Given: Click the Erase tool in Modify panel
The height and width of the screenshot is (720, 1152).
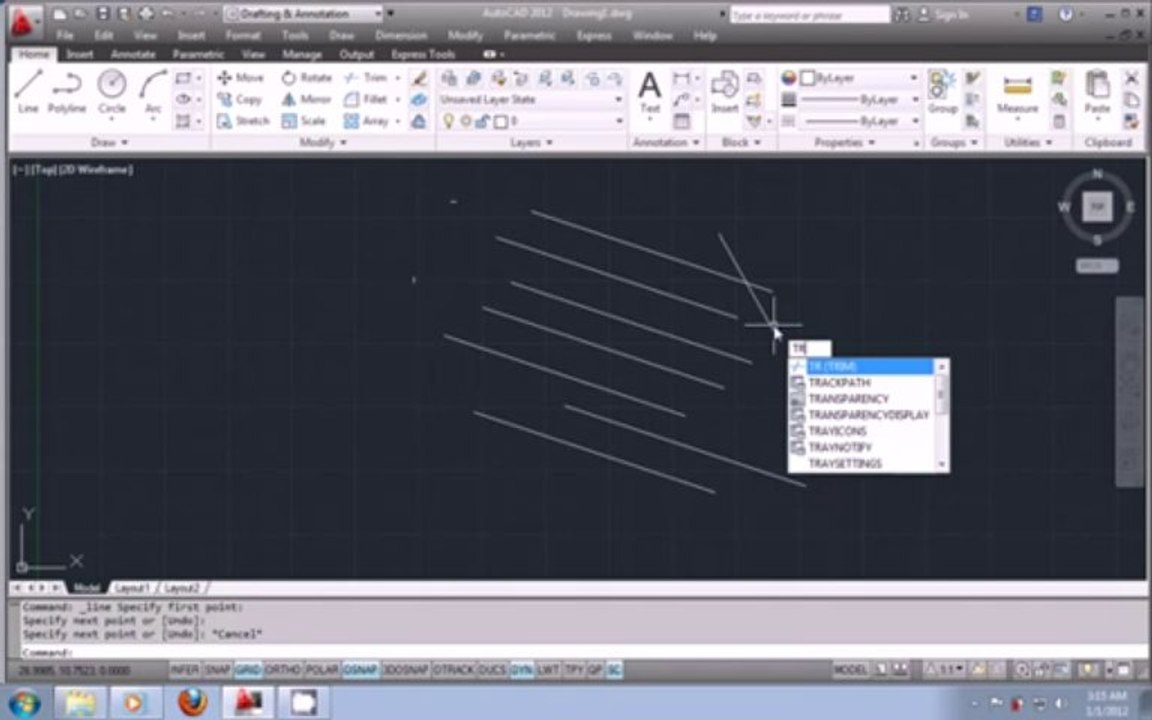Looking at the screenshot, I should click(x=419, y=78).
